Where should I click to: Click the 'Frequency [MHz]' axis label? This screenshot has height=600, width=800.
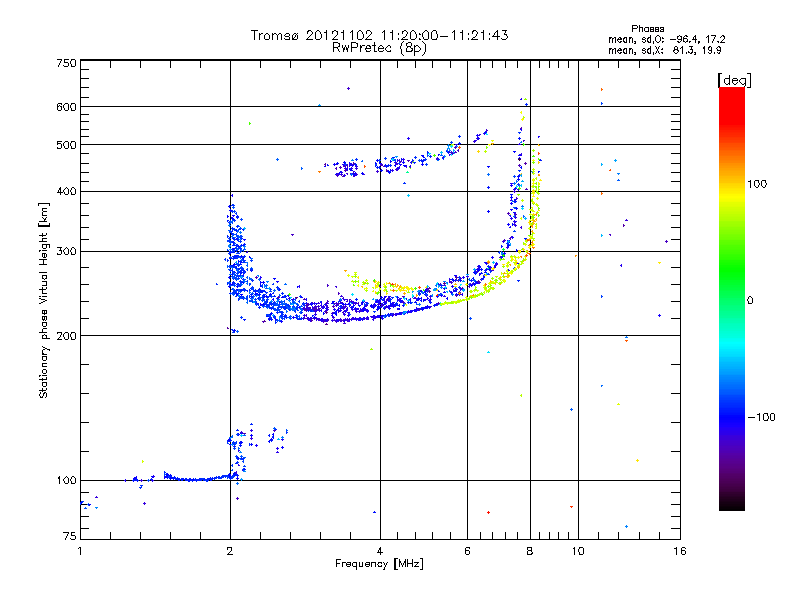point(379,564)
